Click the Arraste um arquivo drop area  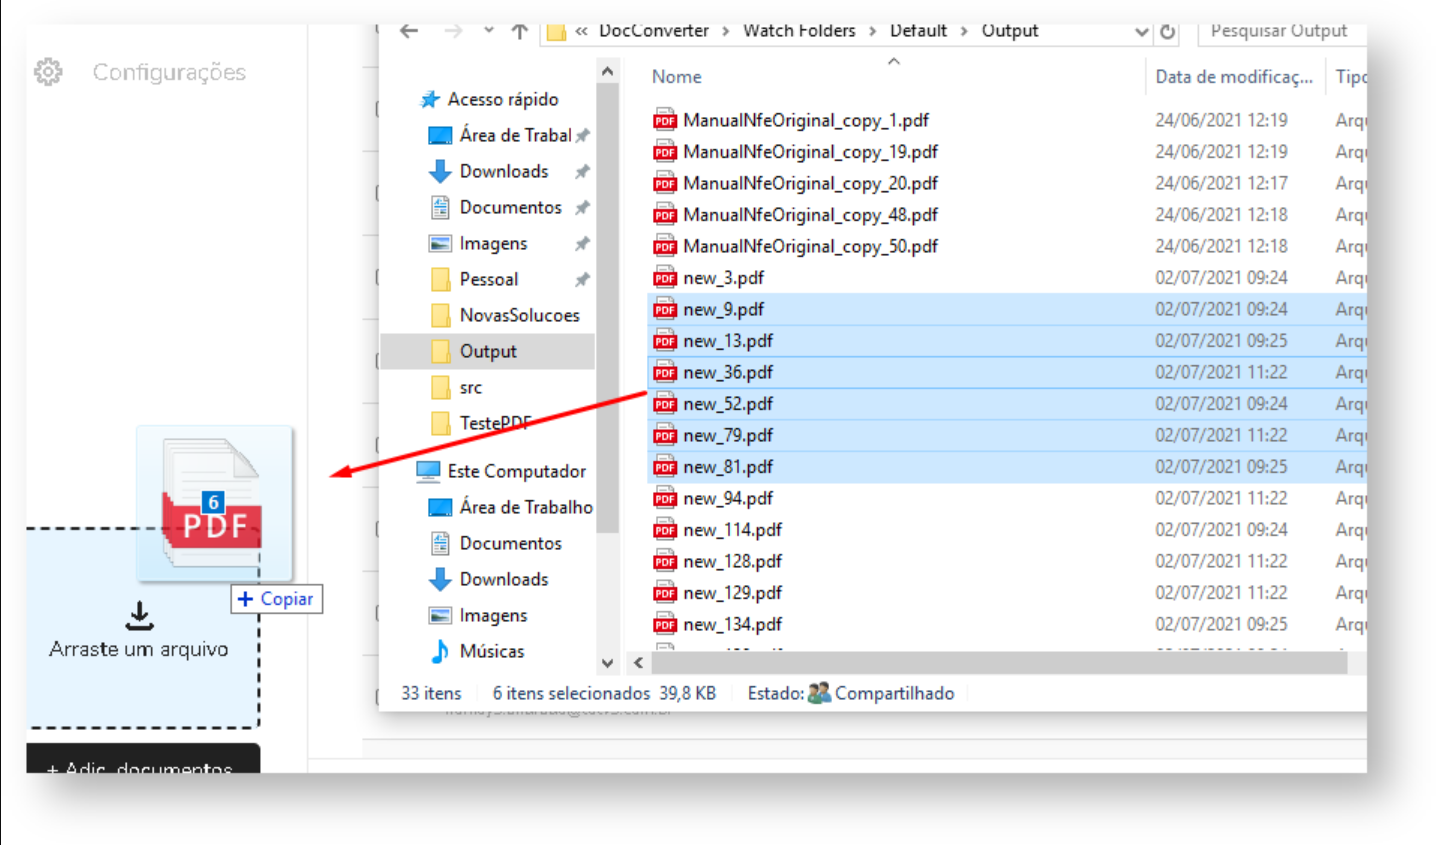143,628
